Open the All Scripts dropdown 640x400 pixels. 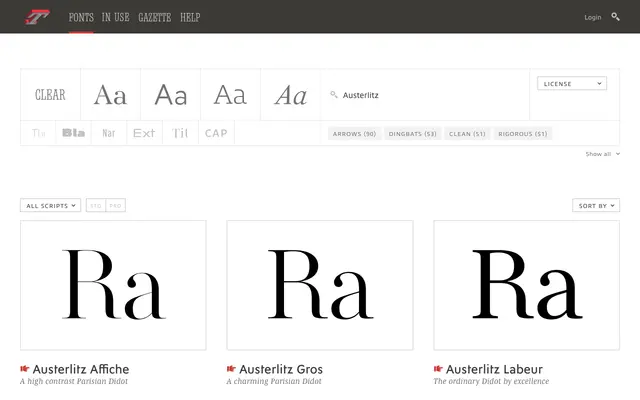coord(51,205)
